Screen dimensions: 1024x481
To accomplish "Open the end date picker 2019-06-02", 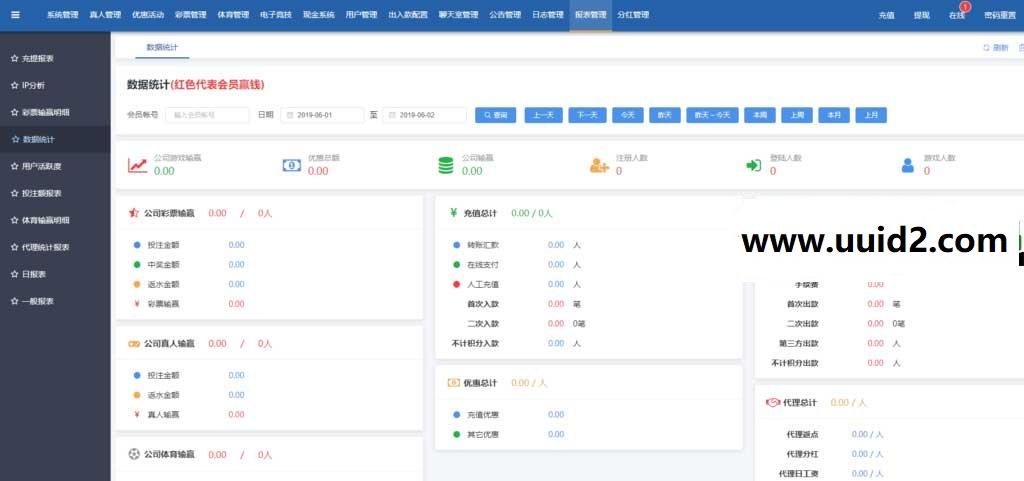I will coord(424,115).
